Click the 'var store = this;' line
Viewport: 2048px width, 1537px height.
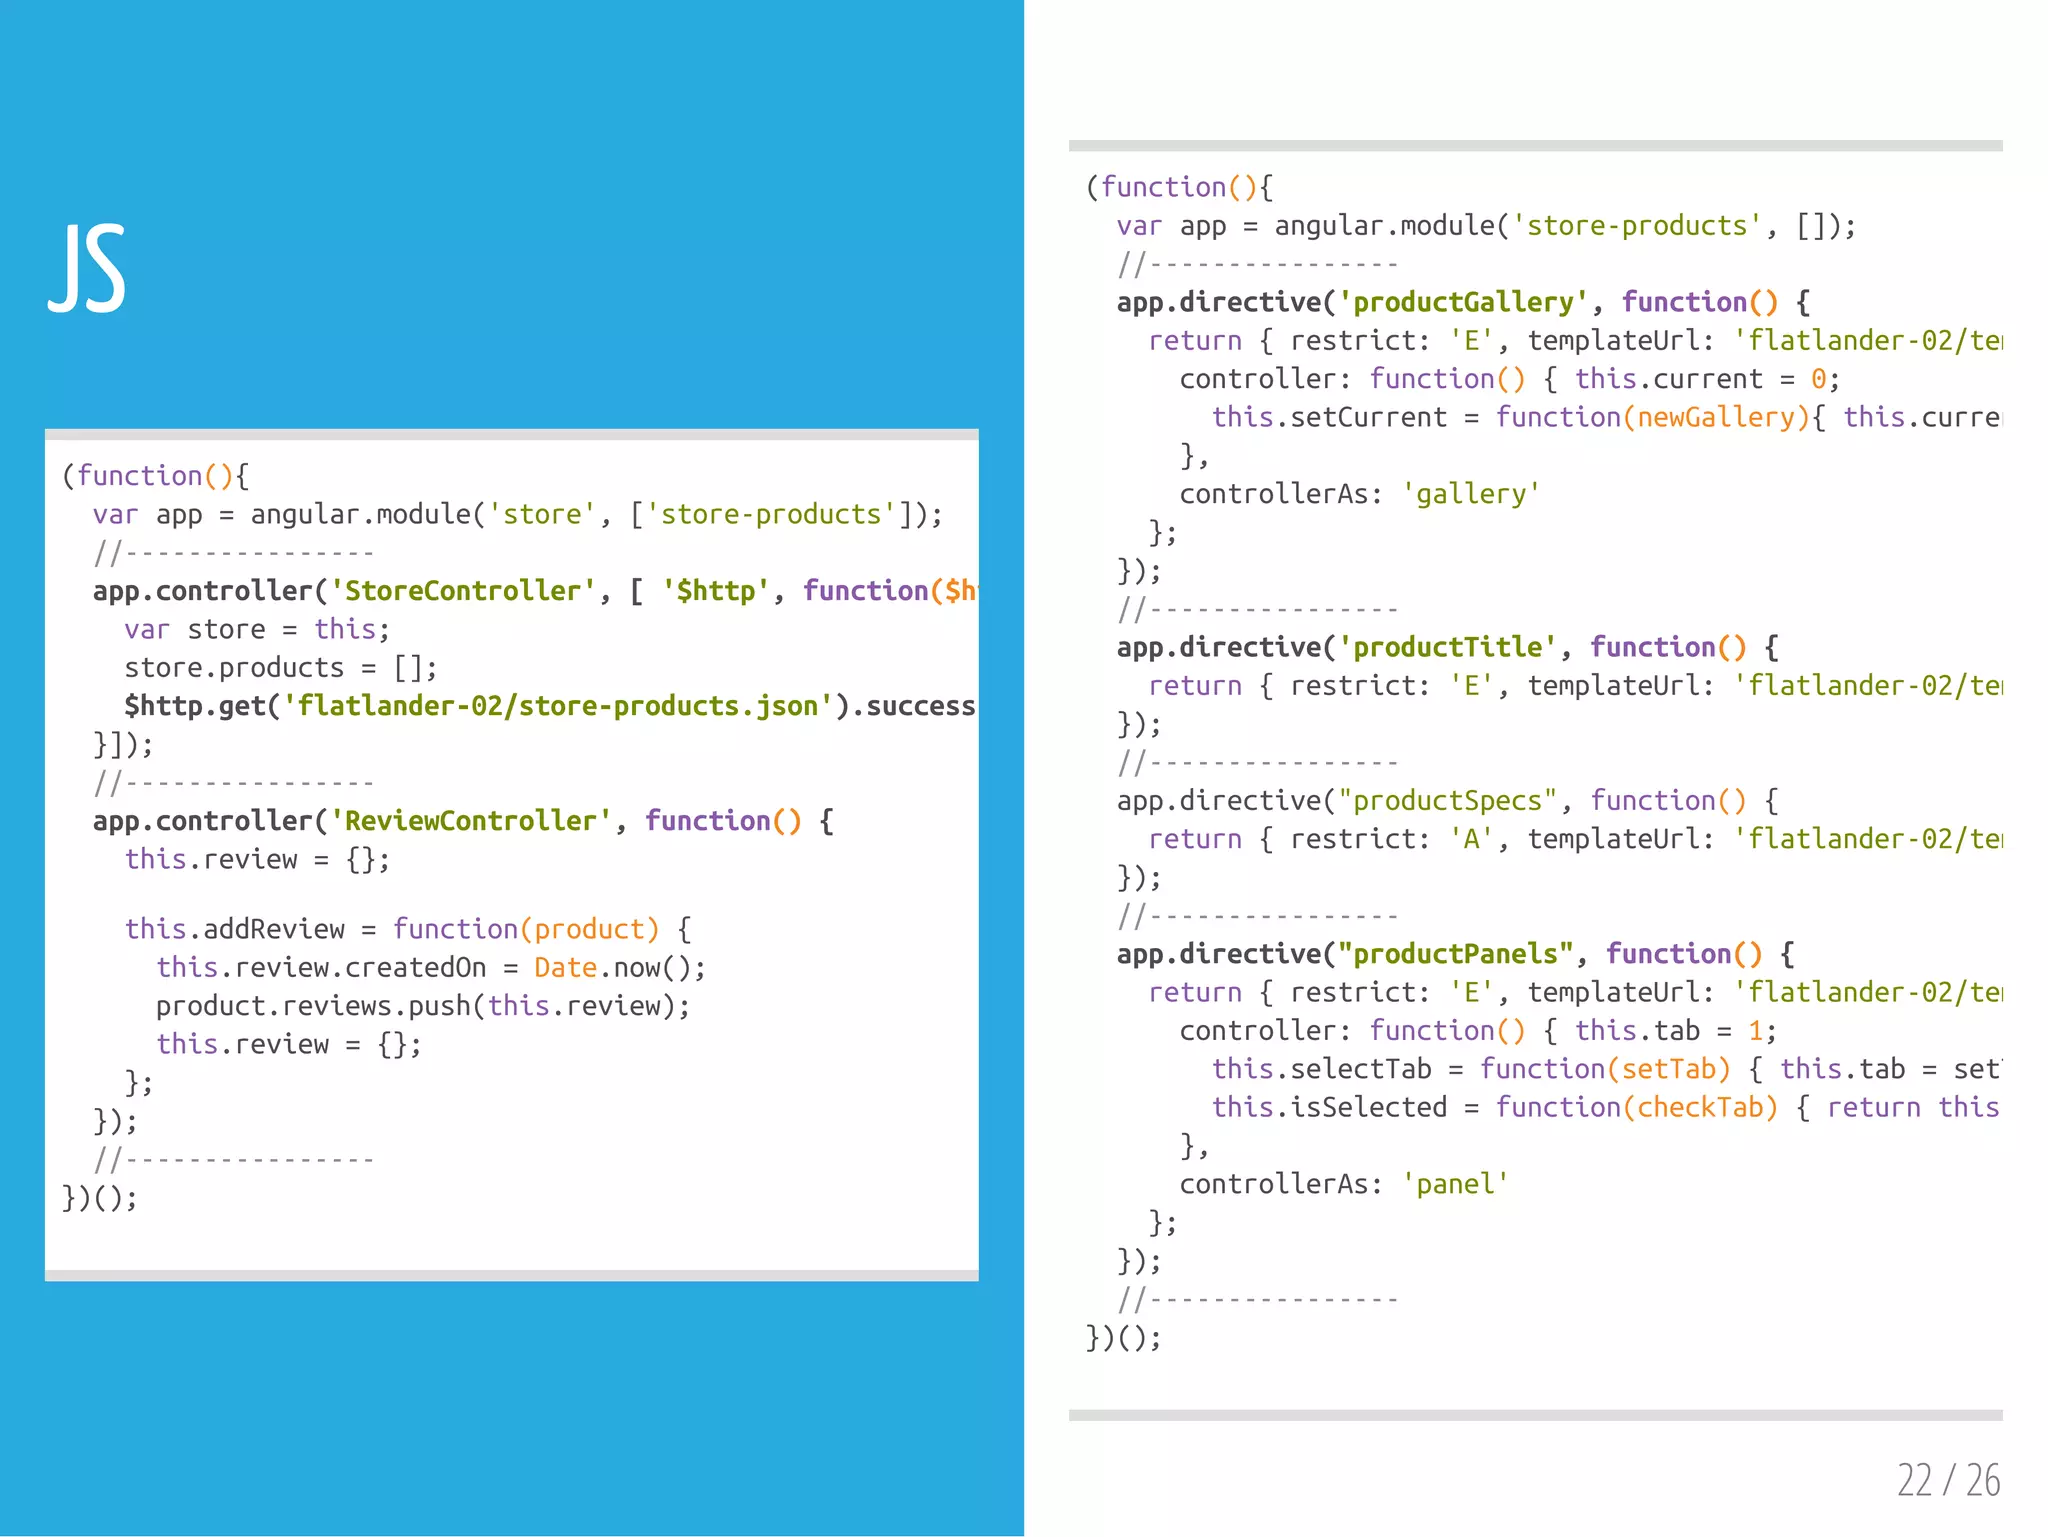point(257,629)
